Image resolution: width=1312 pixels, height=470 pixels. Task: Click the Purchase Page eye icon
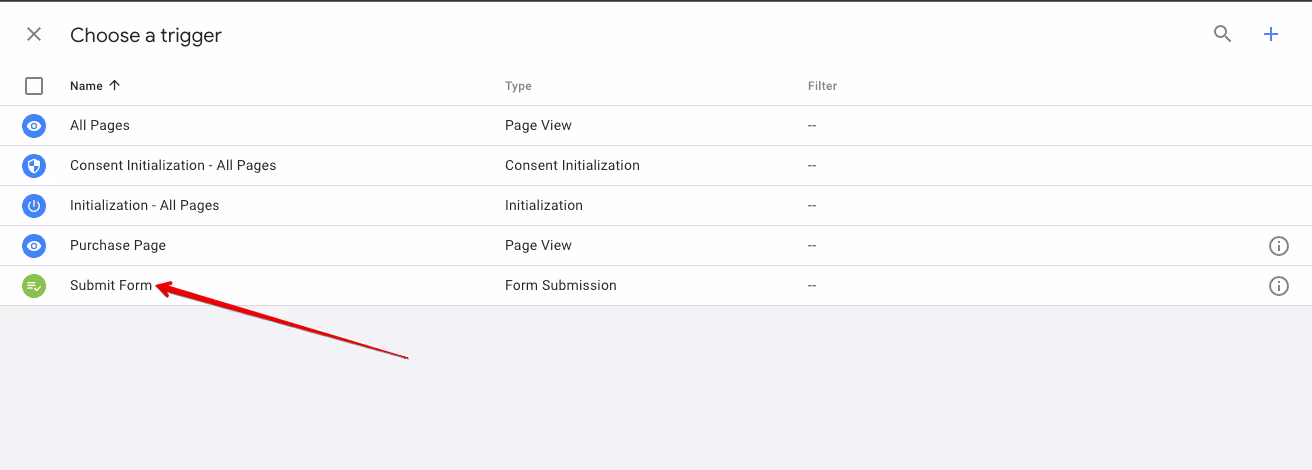34,246
